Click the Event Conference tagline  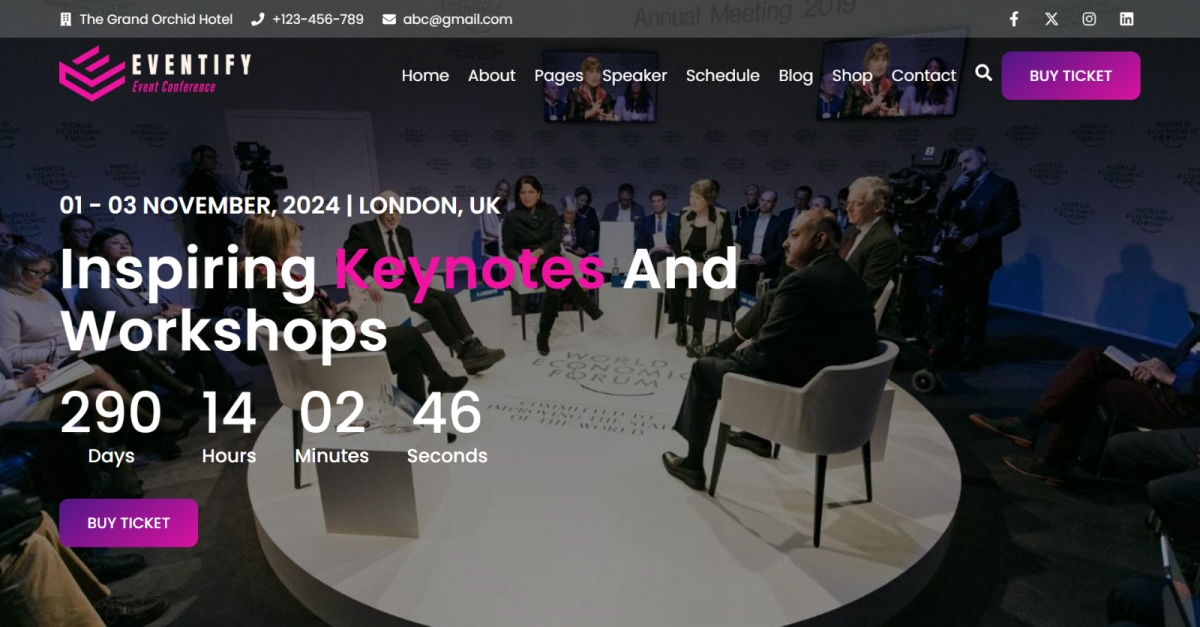click(x=174, y=87)
